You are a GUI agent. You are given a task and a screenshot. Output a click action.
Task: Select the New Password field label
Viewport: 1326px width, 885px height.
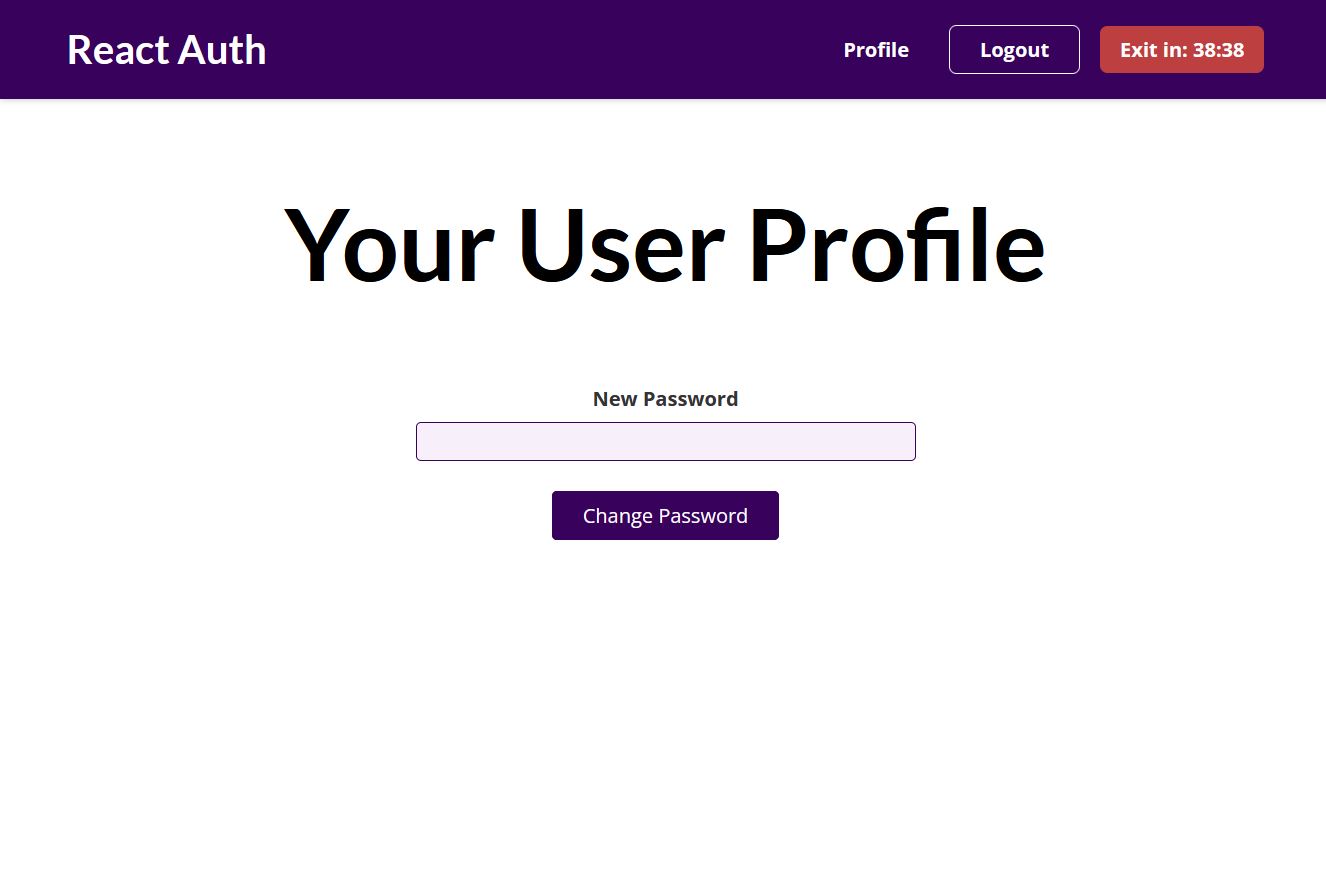pos(665,398)
